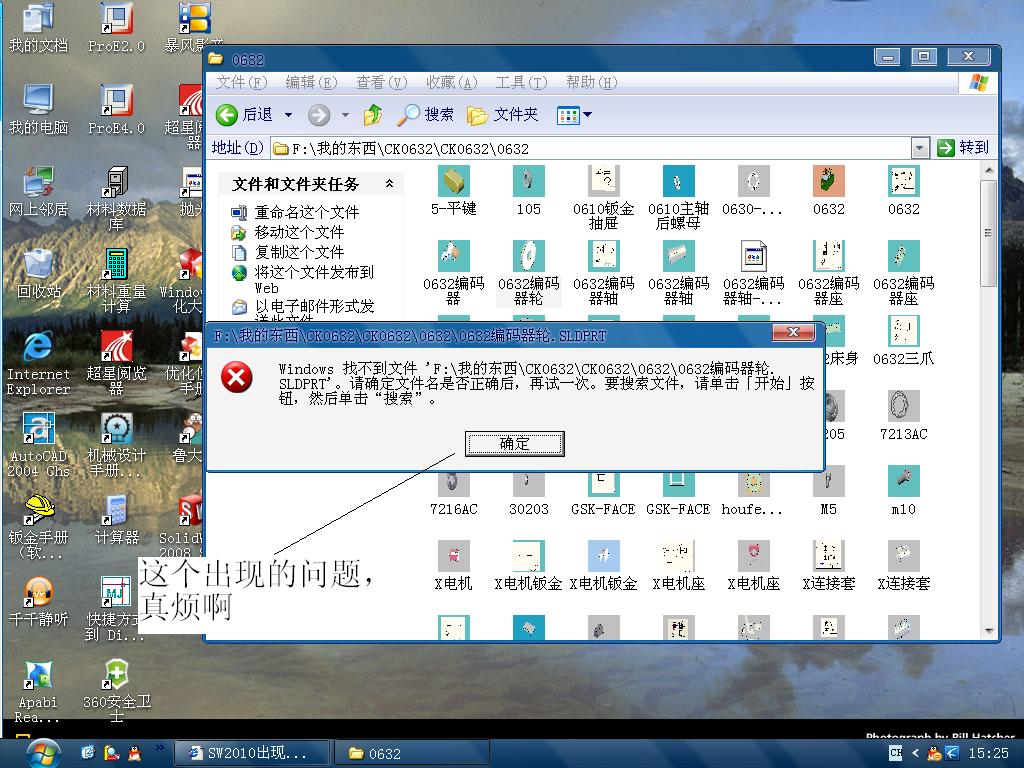
Task: Toggle the 文件夹 folders pane
Action: point(502,115)
